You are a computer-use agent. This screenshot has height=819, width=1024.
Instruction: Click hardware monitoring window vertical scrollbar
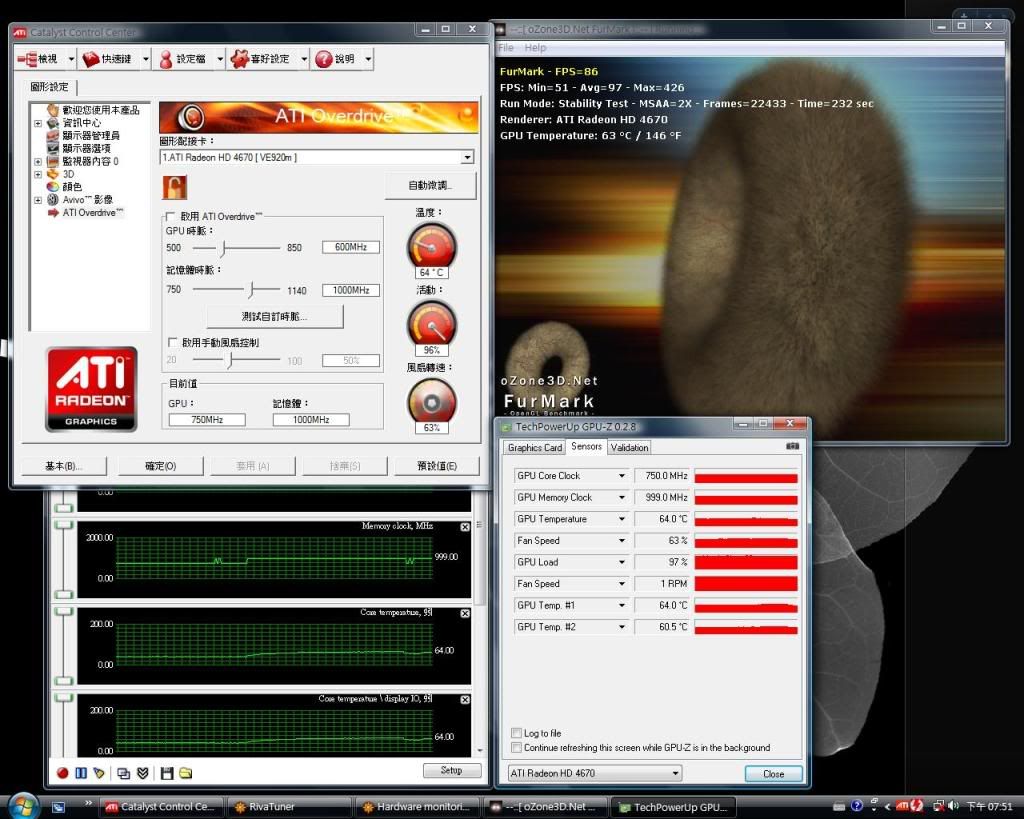[480, 620]
